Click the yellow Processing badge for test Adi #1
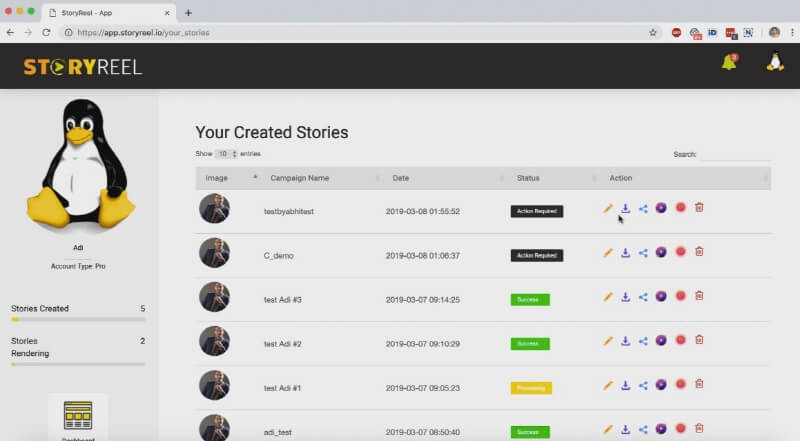This screenshot has height=441, width=800. [531, 388]
